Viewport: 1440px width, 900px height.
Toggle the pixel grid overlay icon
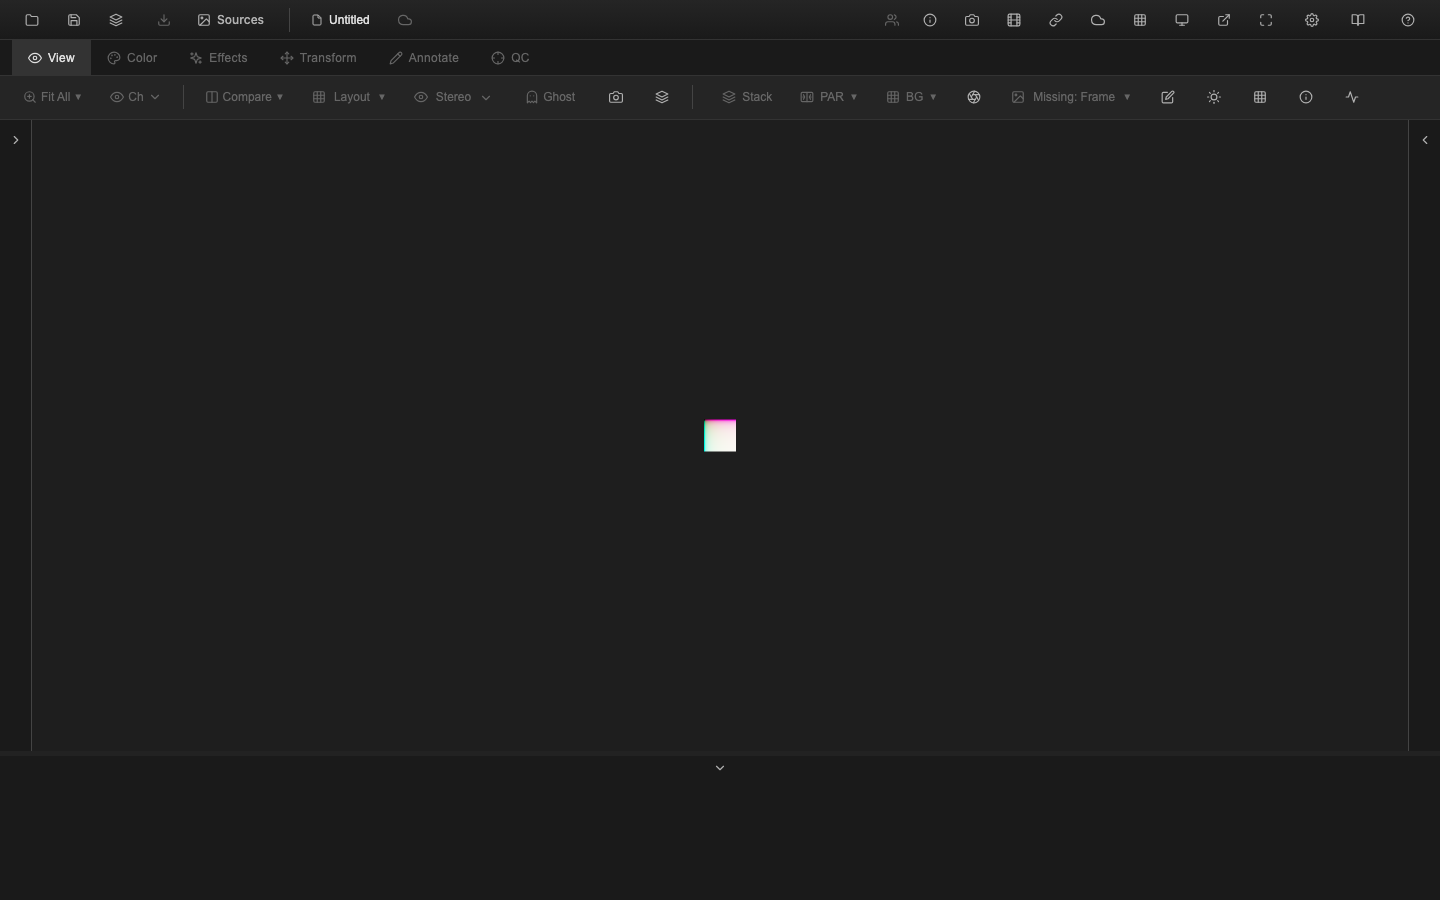coord(1260,97)
